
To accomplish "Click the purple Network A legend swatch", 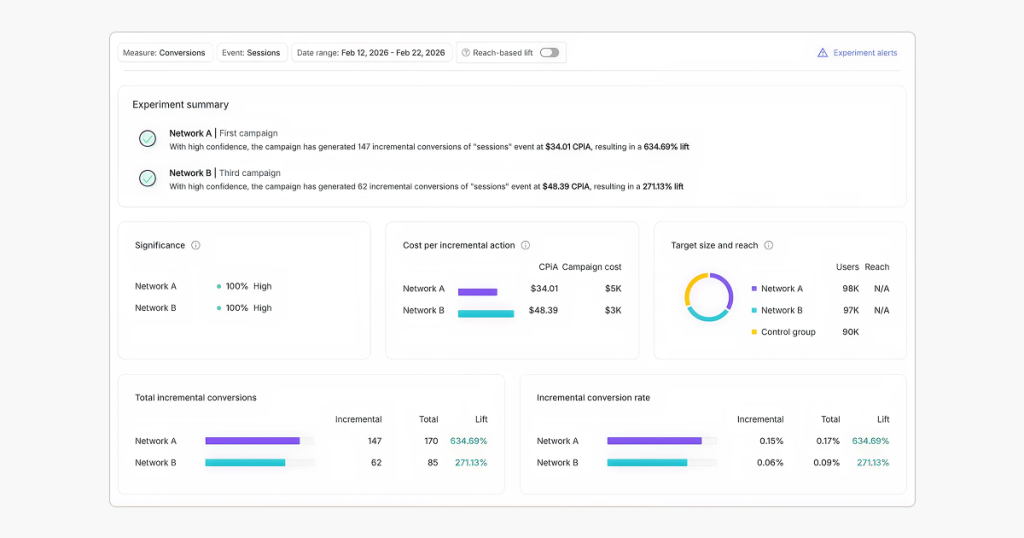I will pos(754,289).
